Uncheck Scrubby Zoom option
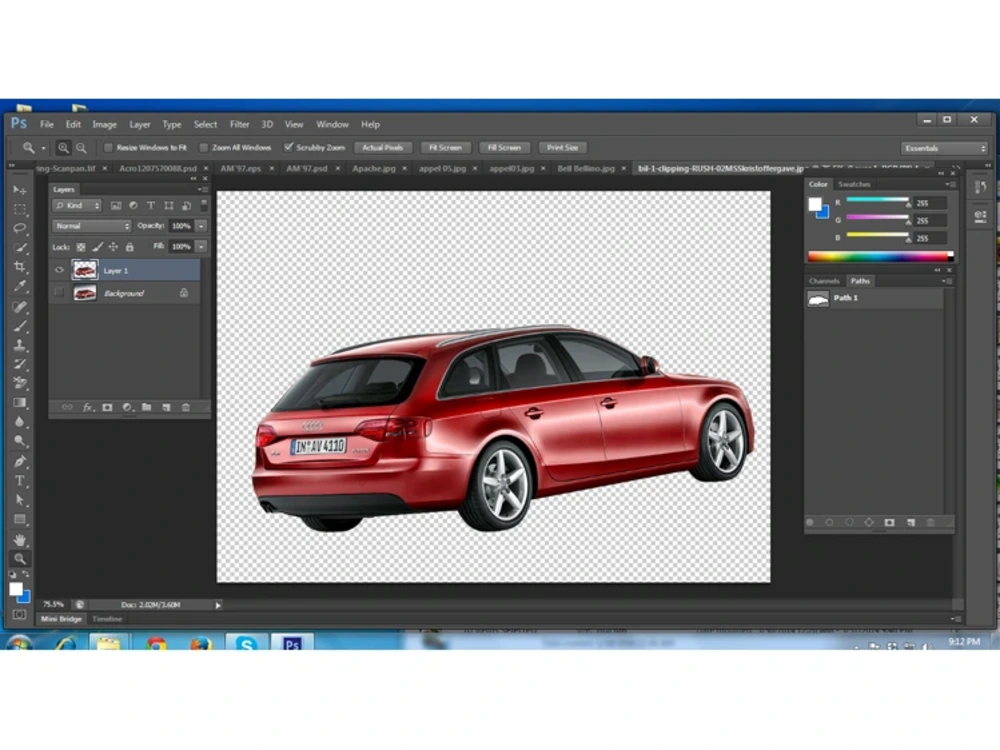The width and height of the screenshot is (1000, 750). tap(288, 147)
